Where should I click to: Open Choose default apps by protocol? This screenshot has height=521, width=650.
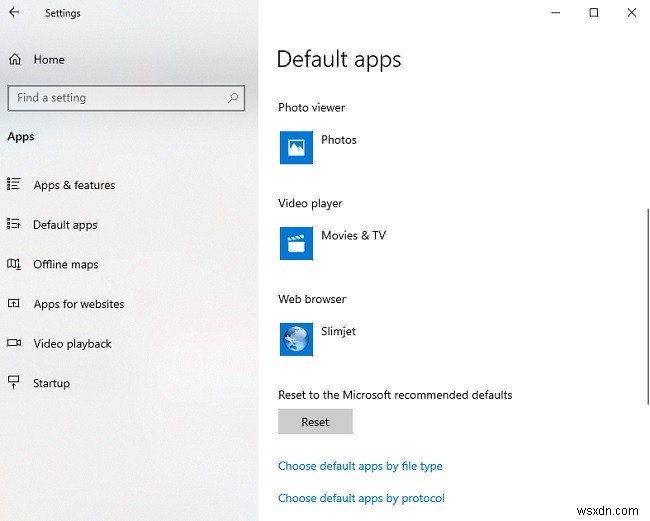[x=361, y=498]
